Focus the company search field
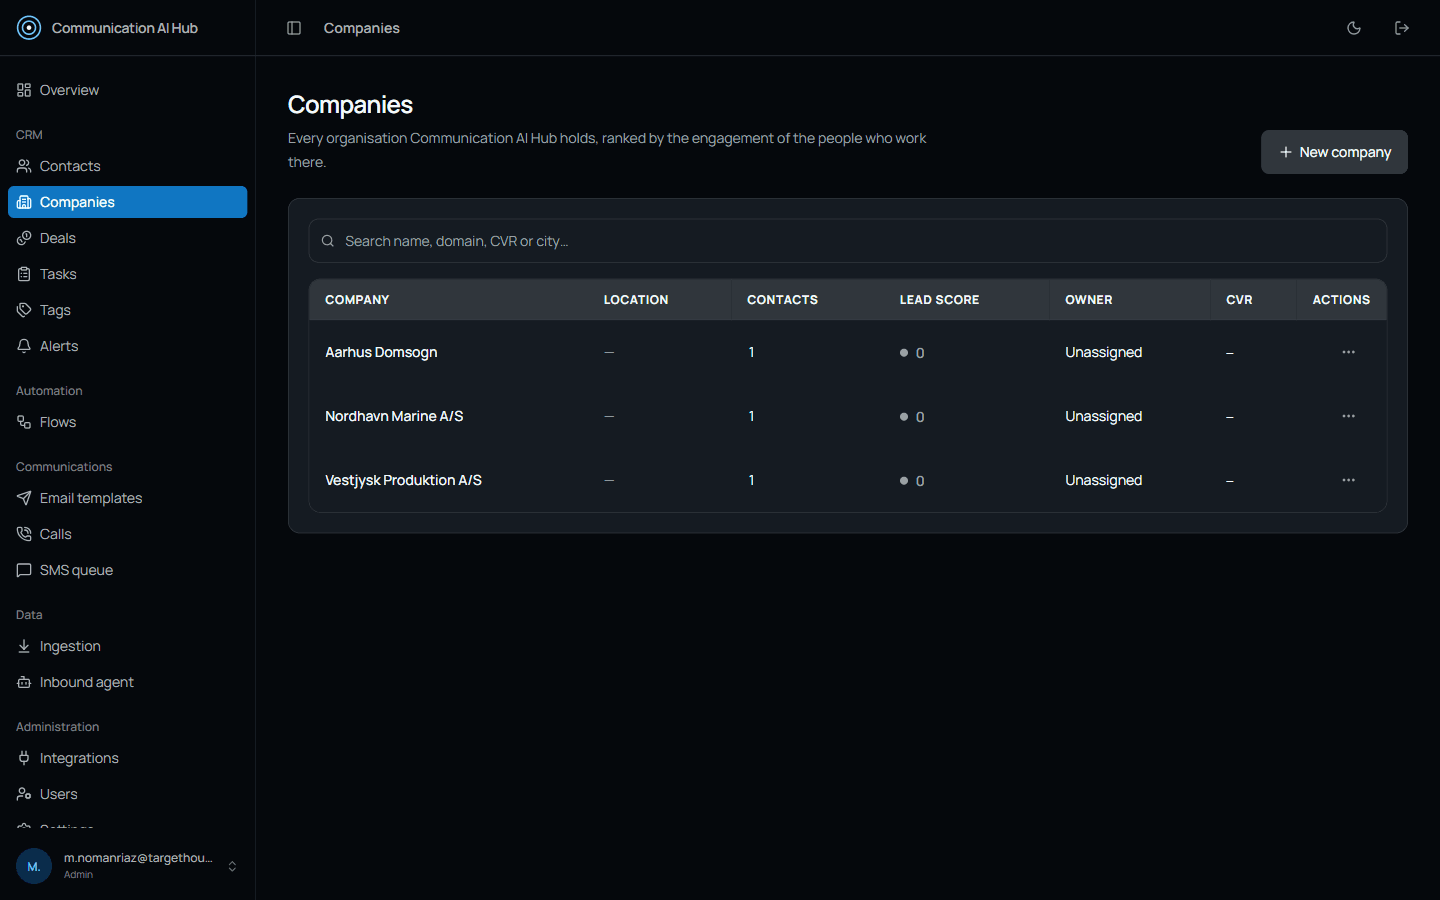The width and height of the screenshot is (1440, 900). [848, 241]
